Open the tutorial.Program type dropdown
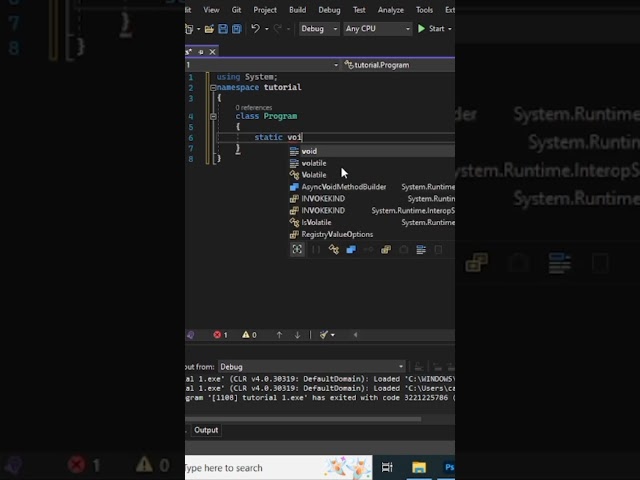The width and height of the screenshot is (640, 480). [x=399, y=65]
